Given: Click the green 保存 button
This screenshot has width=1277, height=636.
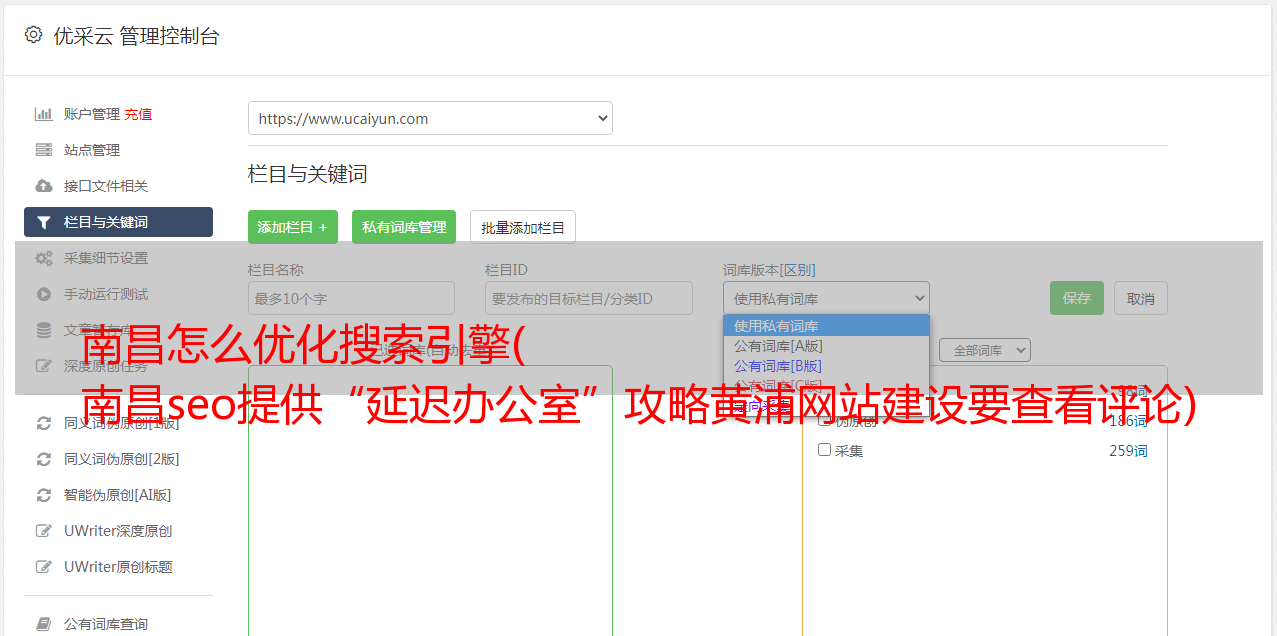Looking at the screenshot, I should pos(1077,298).
